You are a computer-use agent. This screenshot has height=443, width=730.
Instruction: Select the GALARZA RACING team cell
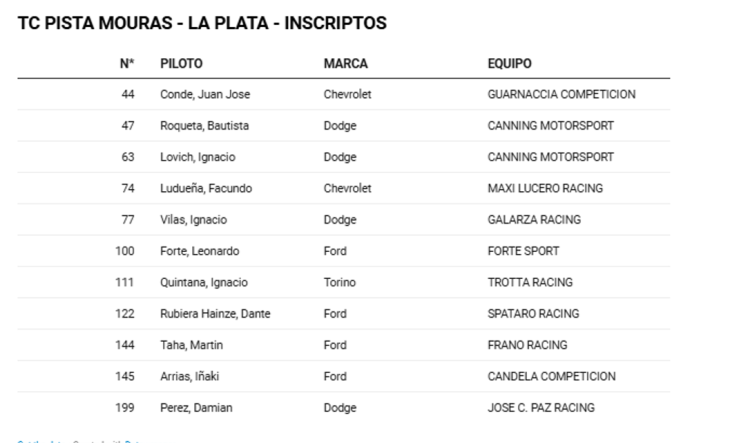[x=534, y=220]
